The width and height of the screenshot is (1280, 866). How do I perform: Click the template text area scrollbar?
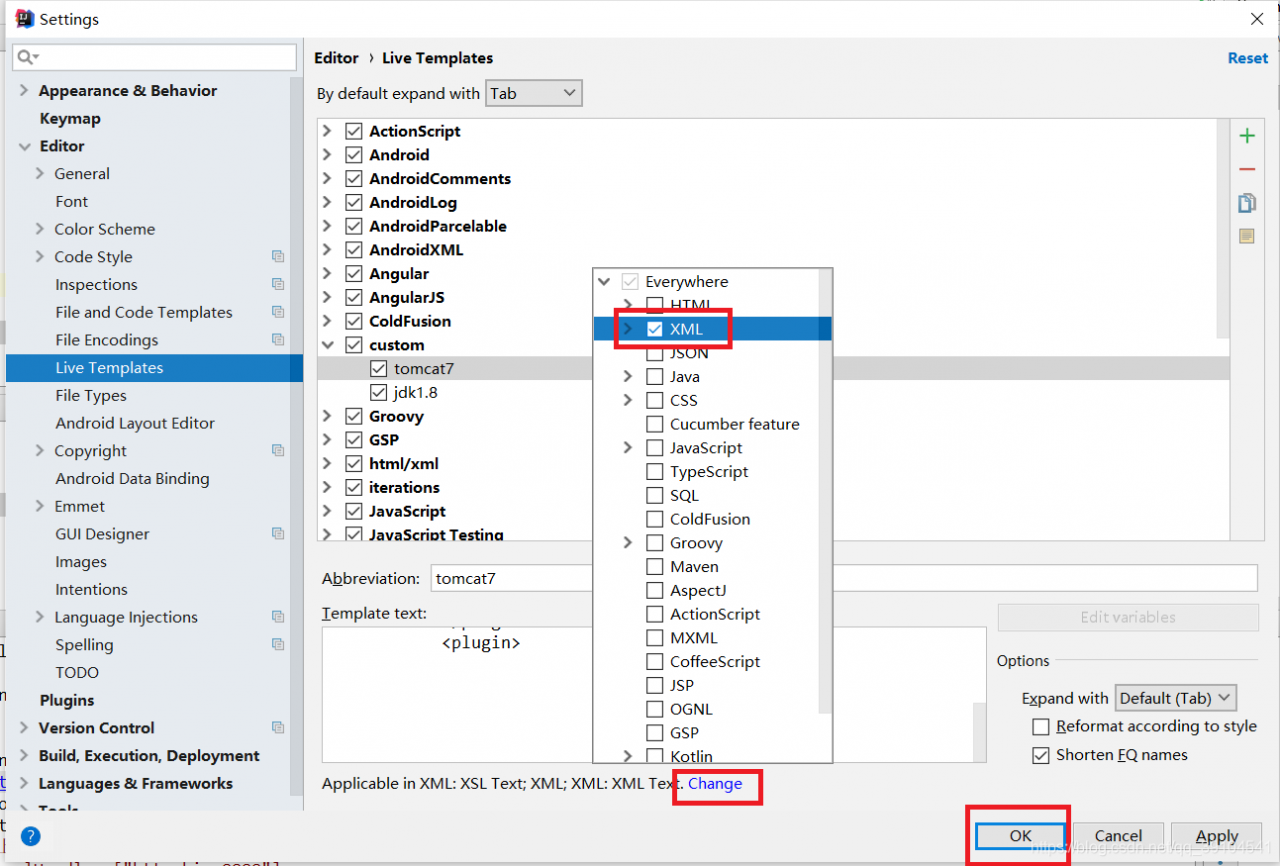[980, 733]
